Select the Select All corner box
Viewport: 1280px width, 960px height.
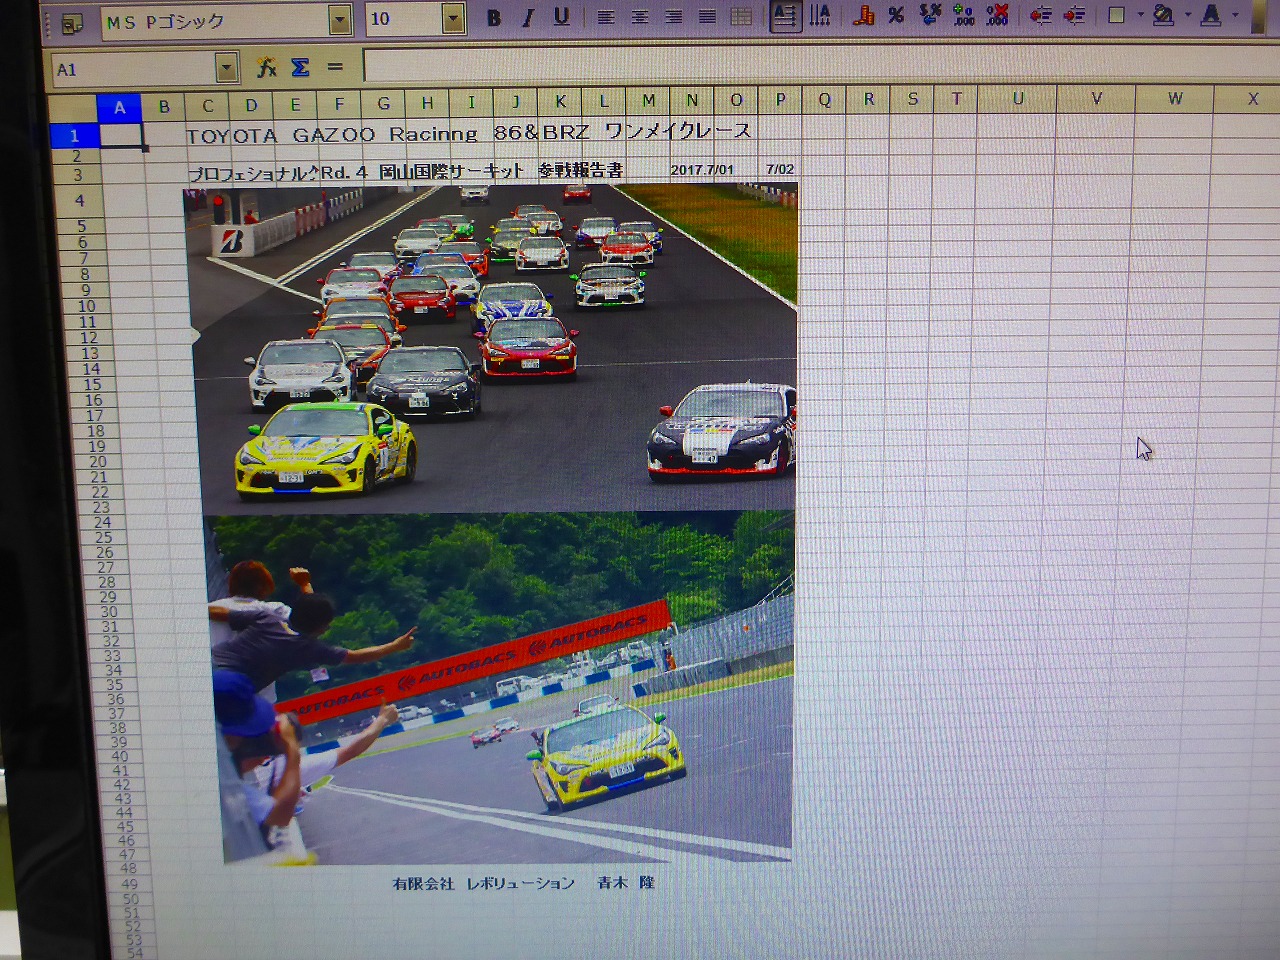point(72,108)
